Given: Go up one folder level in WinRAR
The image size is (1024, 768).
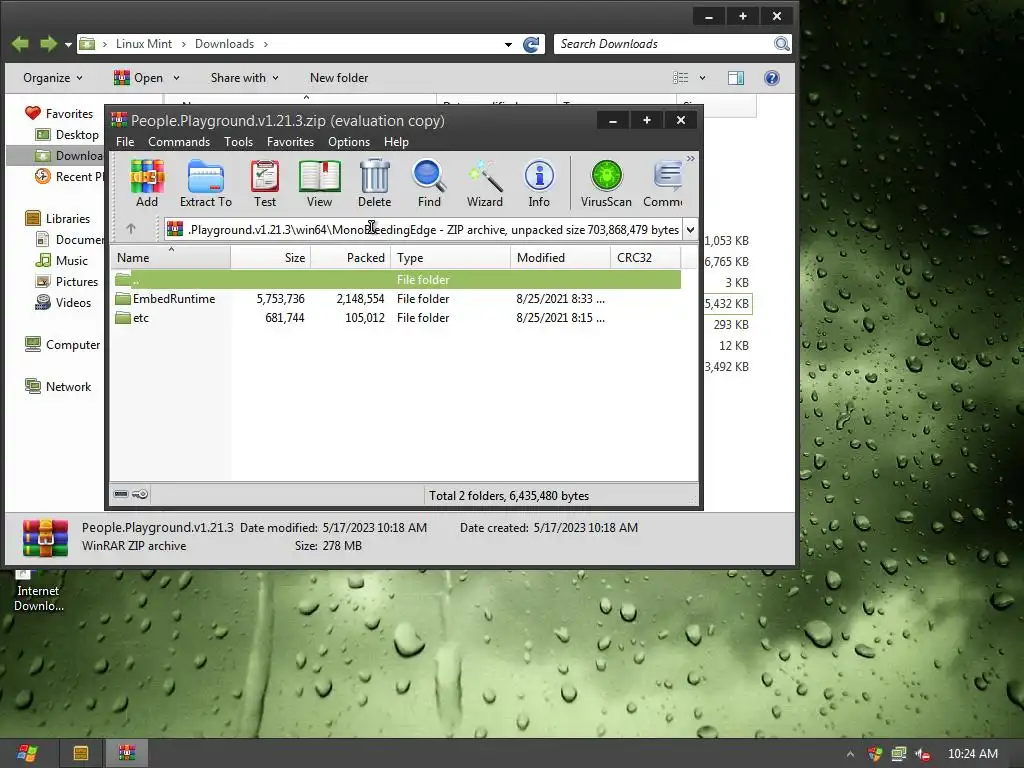Looking at the screenshot, I should (x=131, y=229).
